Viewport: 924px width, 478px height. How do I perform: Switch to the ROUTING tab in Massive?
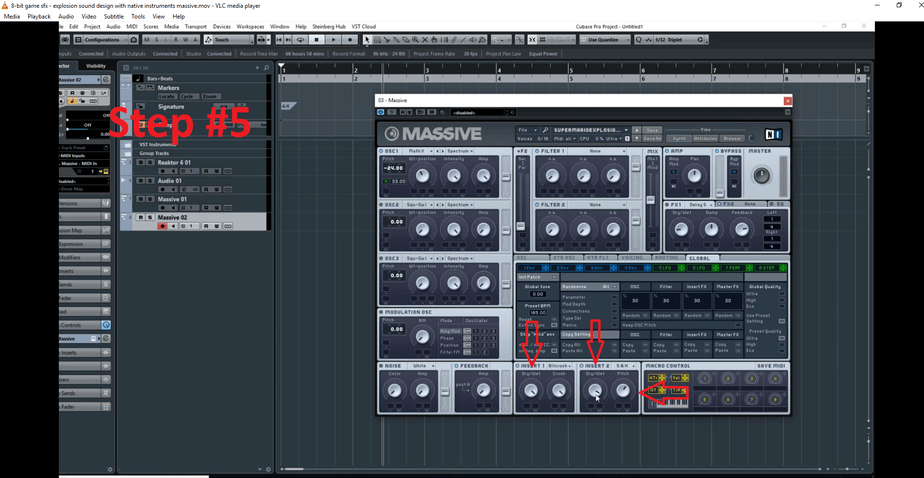[669, 258]
